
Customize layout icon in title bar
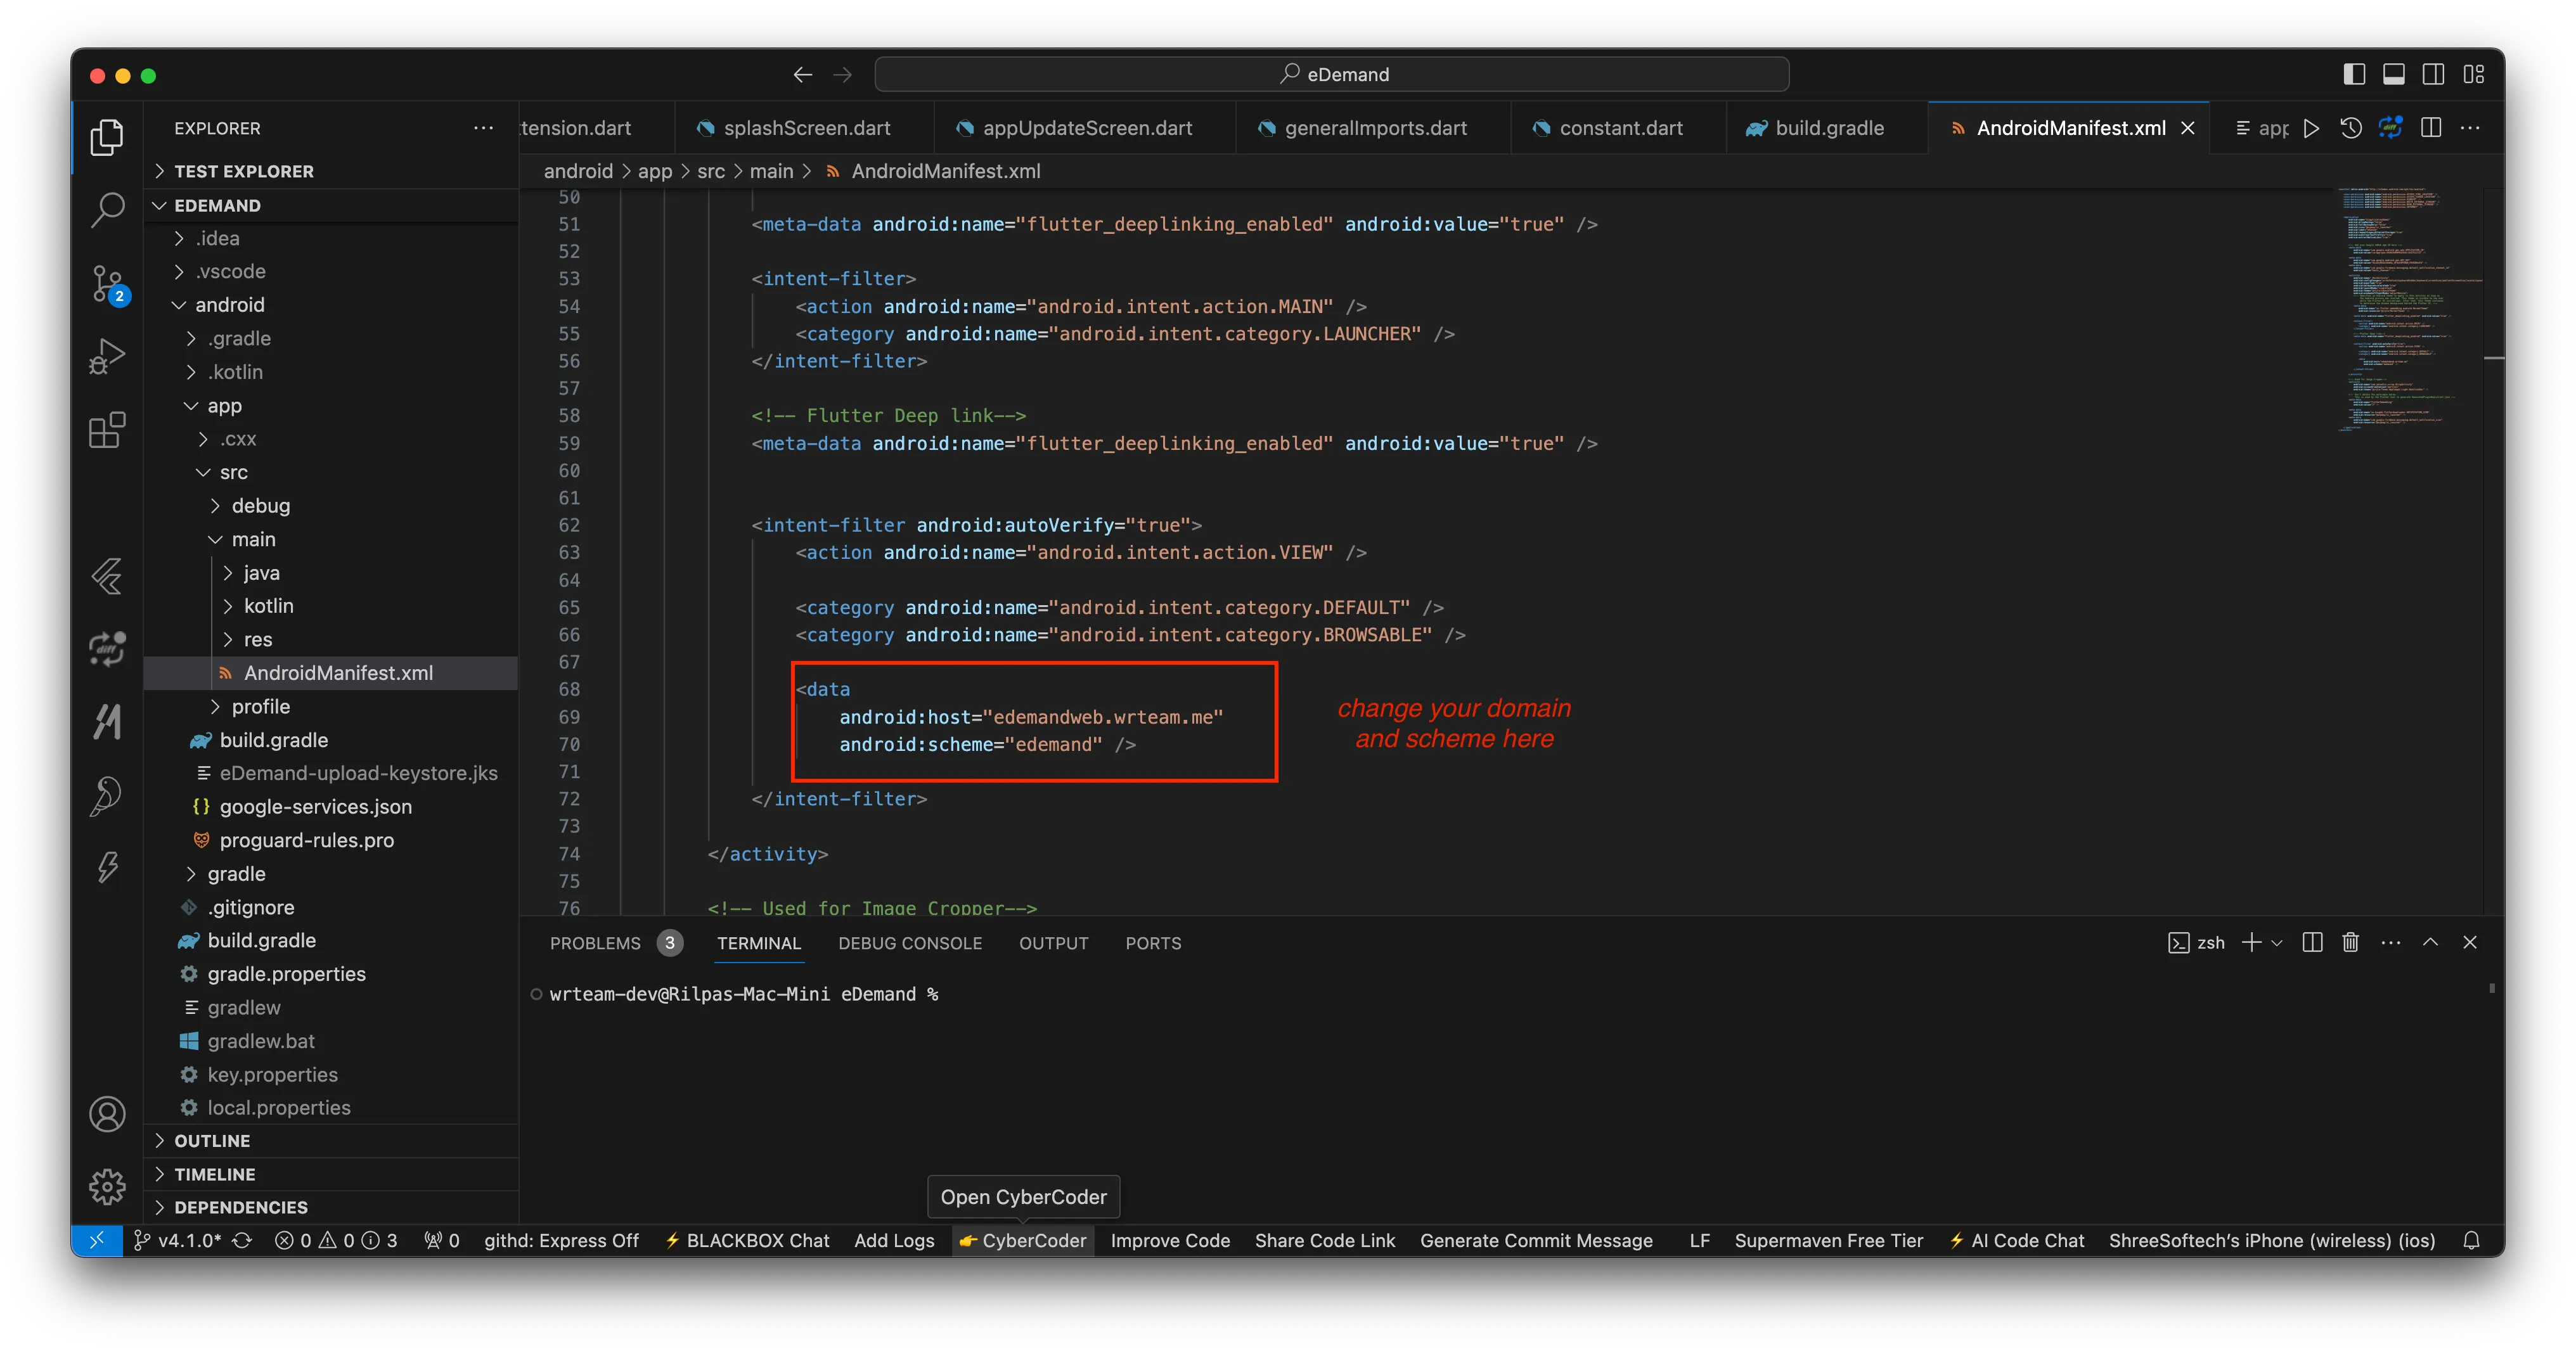(2474, 74)
